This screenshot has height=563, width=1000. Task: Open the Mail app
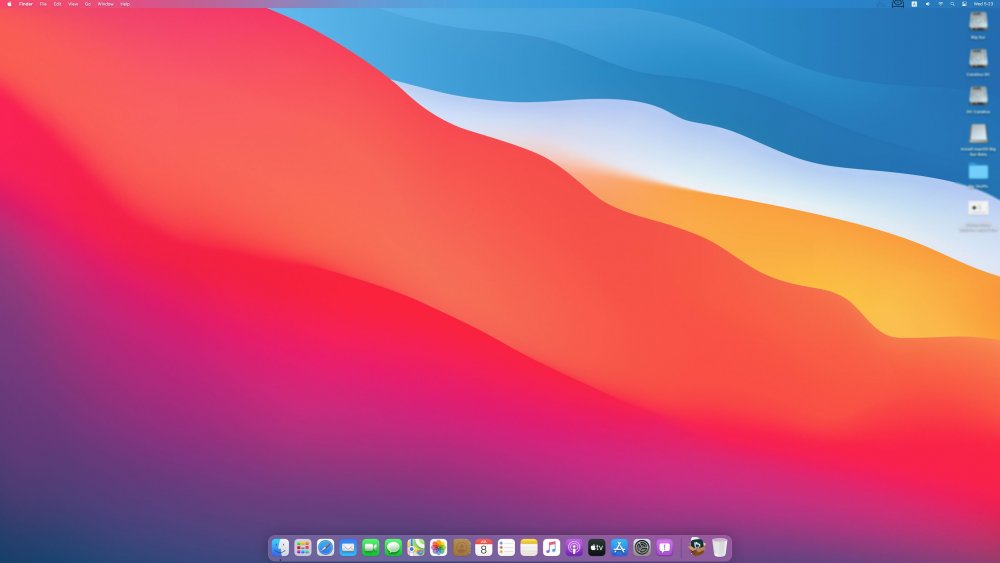[348, 547]
